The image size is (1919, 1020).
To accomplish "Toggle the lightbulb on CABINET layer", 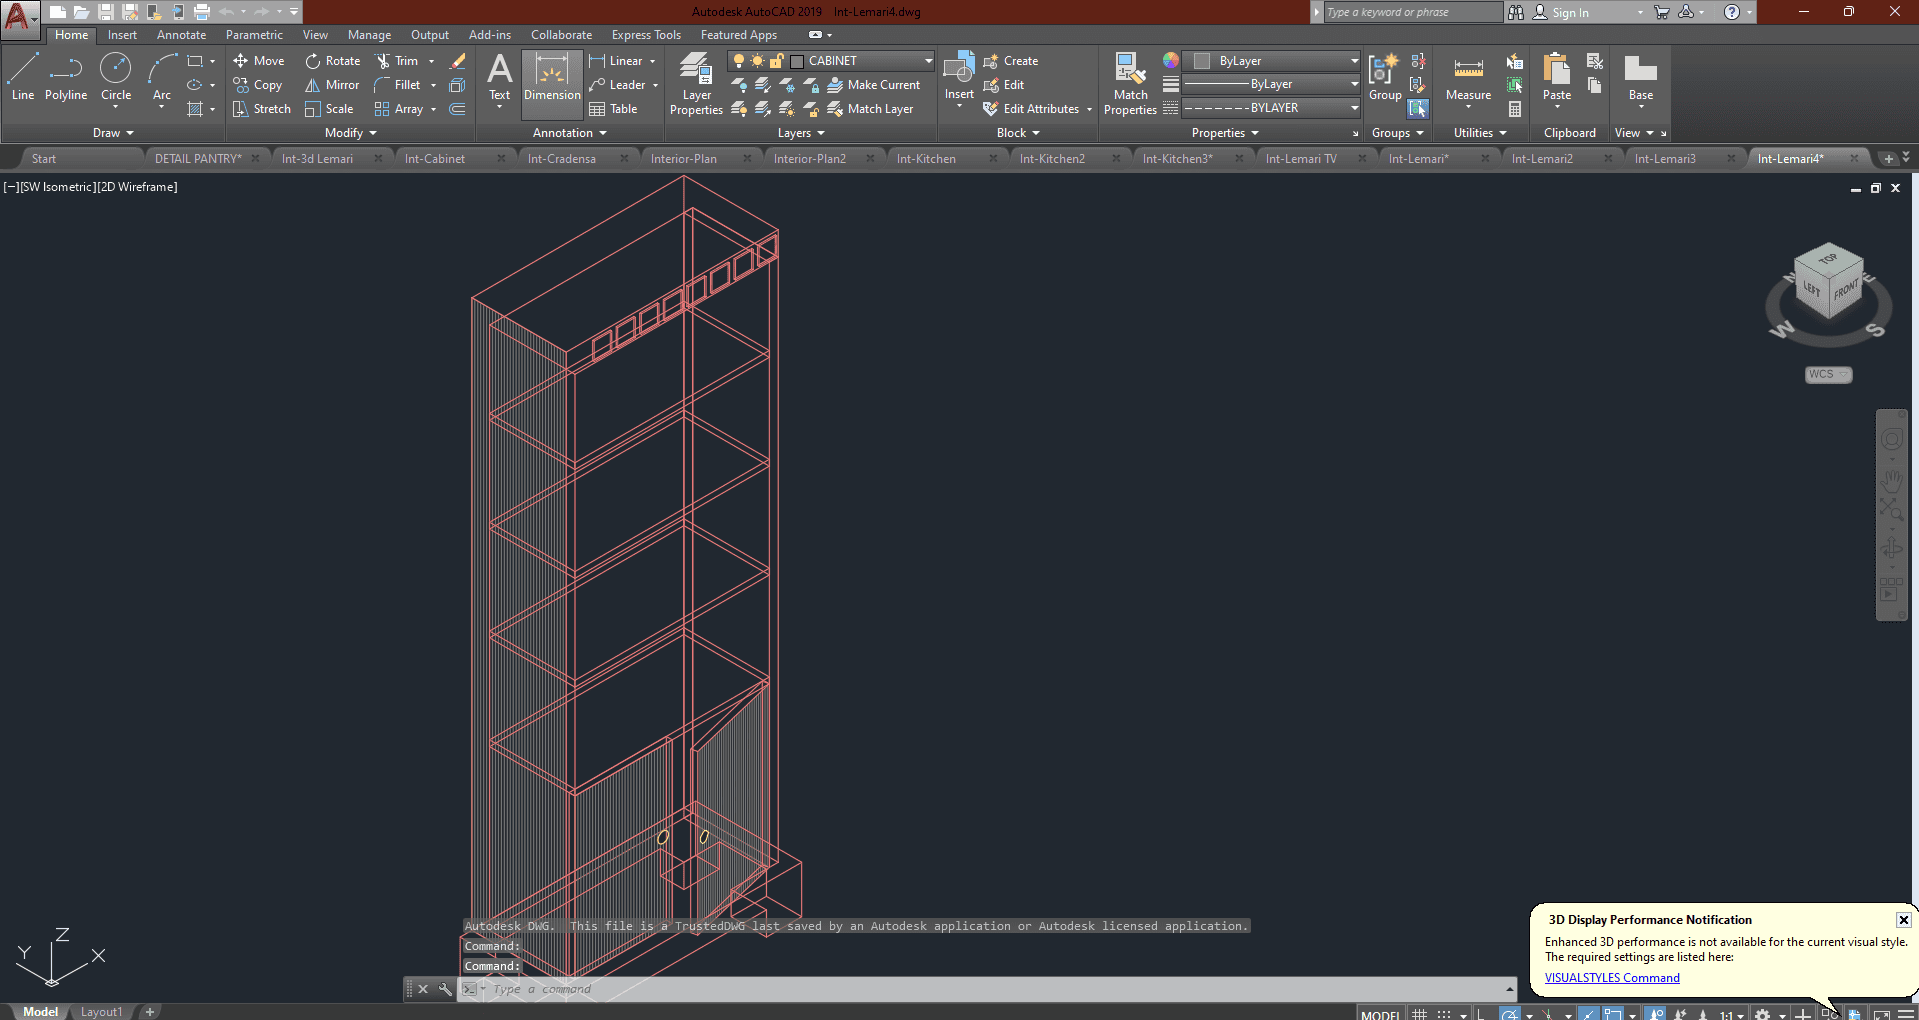I will (x=739, y=61).
